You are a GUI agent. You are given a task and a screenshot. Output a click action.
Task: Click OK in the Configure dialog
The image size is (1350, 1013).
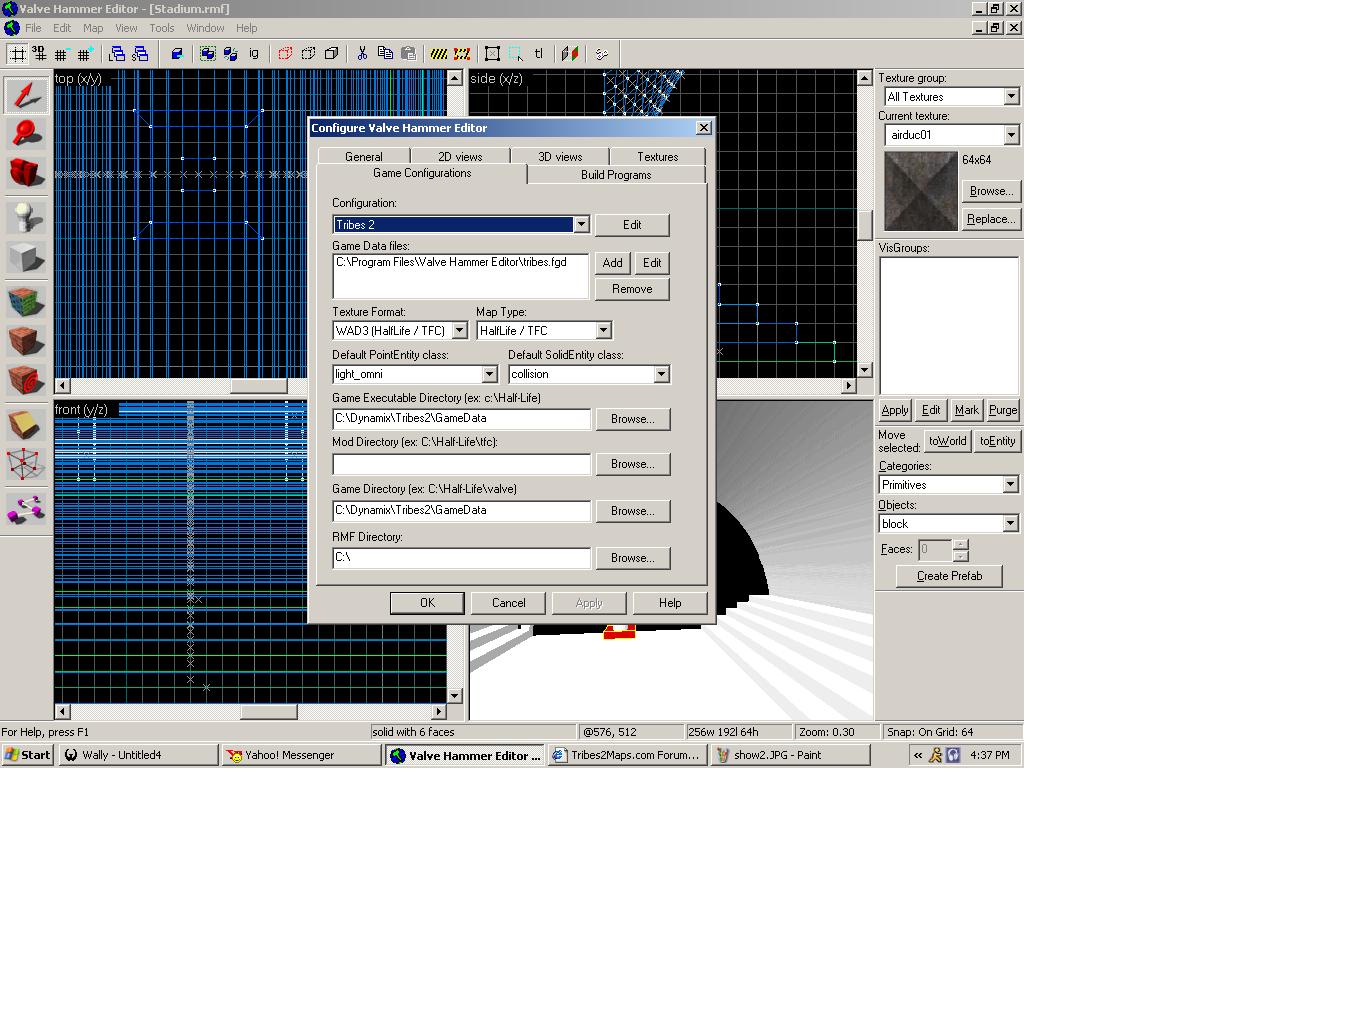427,603
